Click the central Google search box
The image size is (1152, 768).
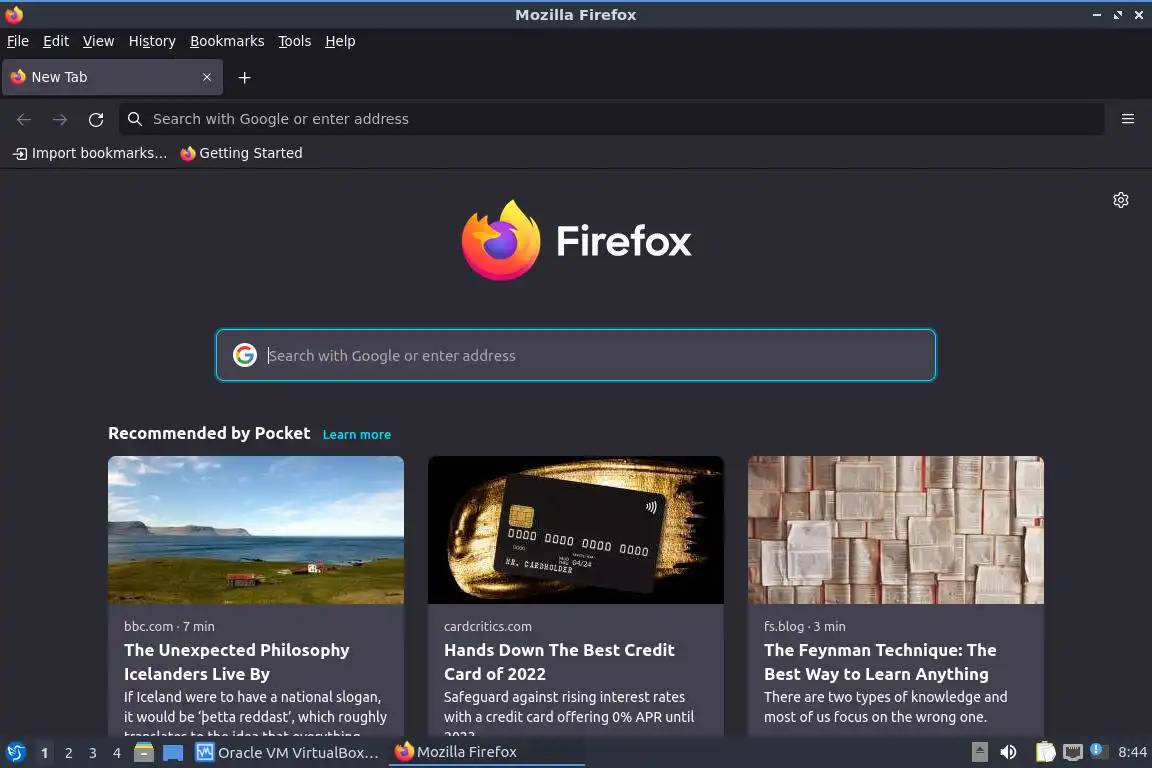(576, 355)
